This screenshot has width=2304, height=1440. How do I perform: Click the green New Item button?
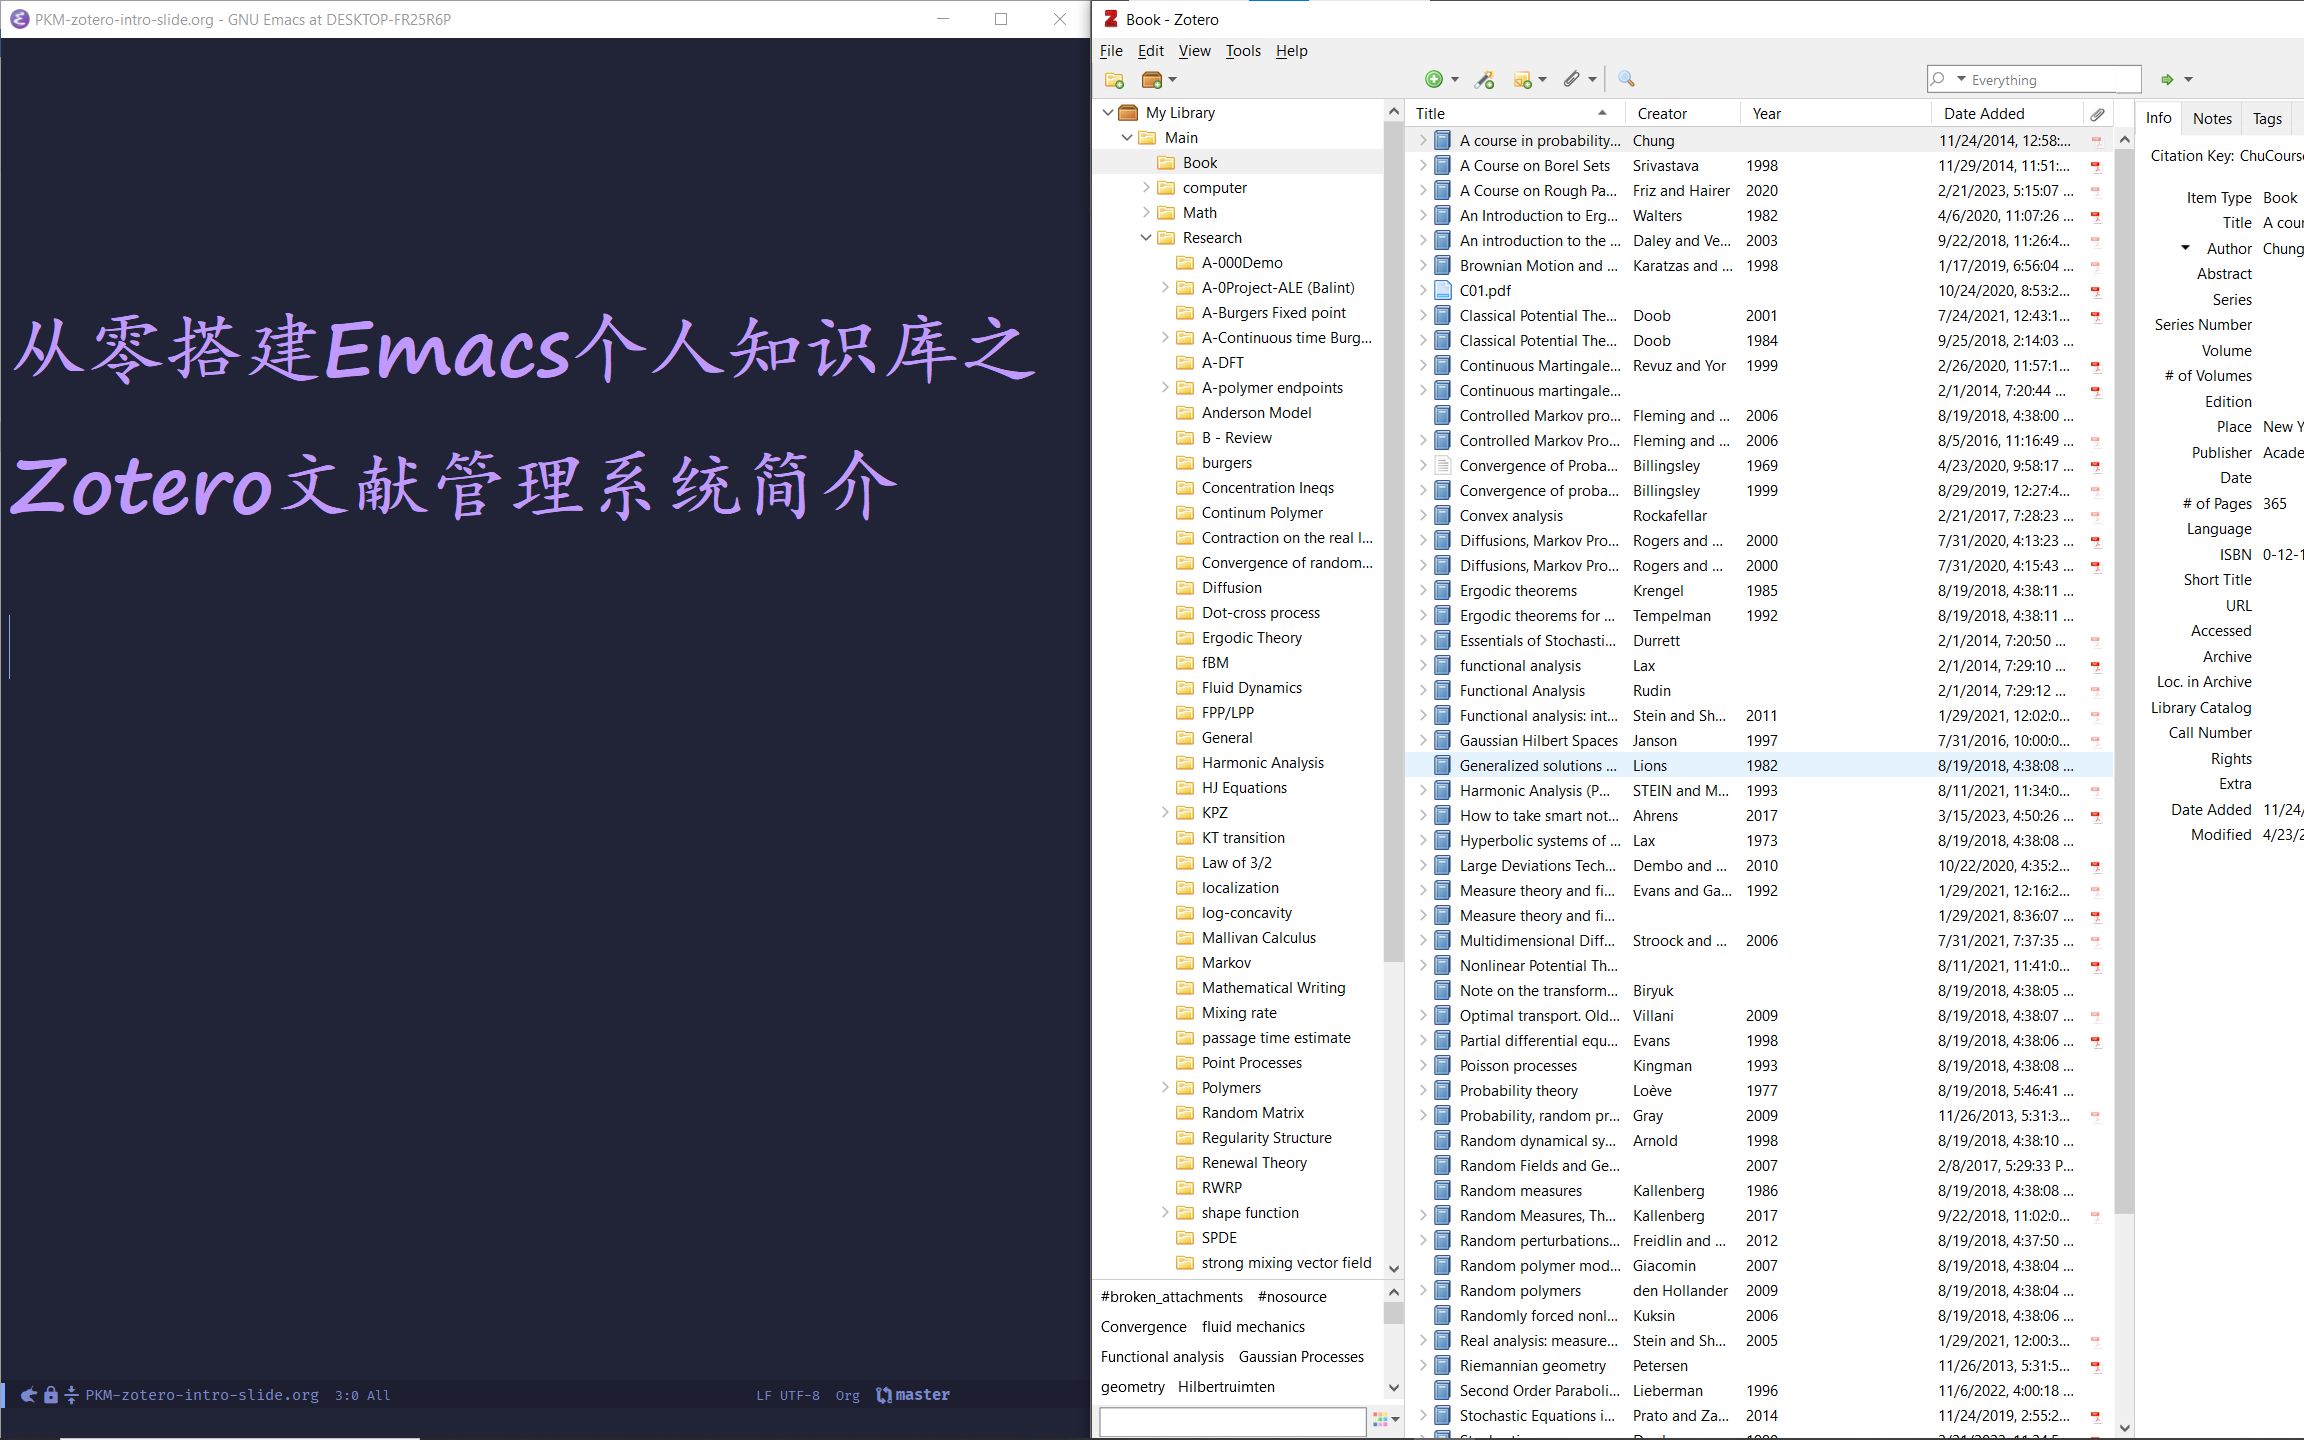[x=1434, y=79]
